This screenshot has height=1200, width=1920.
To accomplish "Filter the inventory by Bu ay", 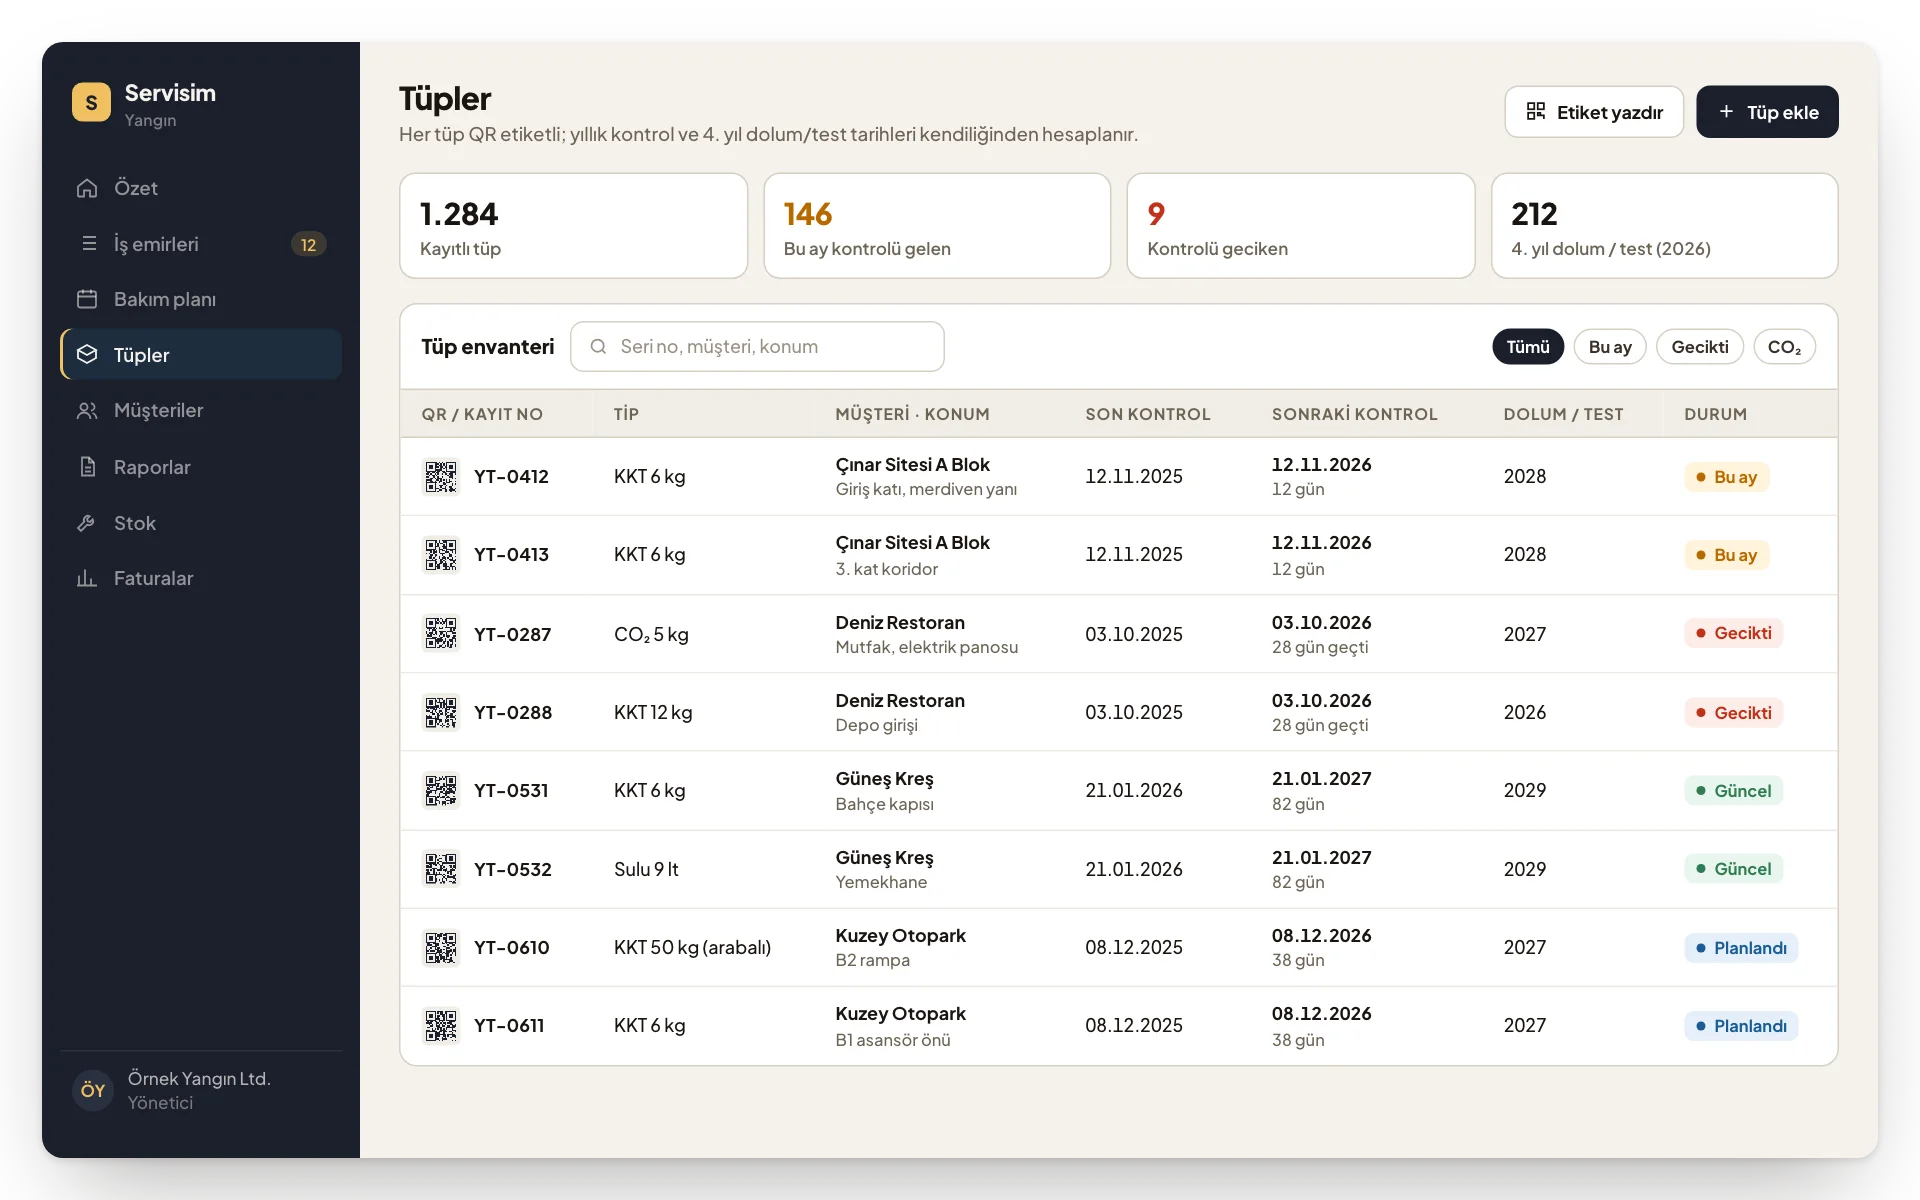I will (x=1610, y=347).
